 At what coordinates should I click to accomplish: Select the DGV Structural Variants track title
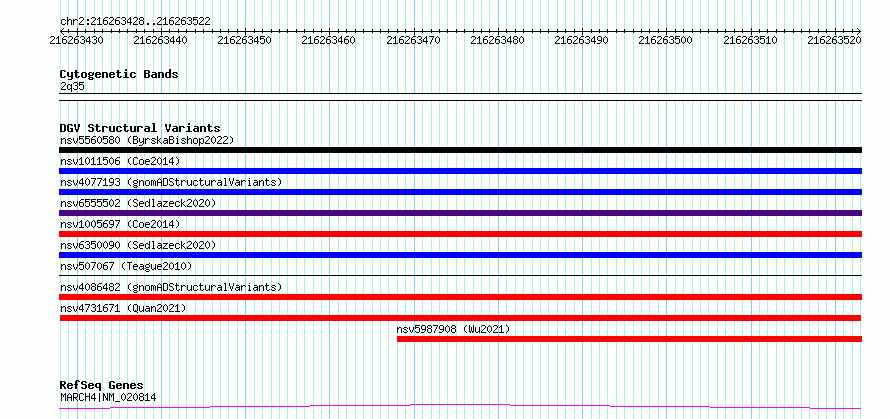click(140, 128)
